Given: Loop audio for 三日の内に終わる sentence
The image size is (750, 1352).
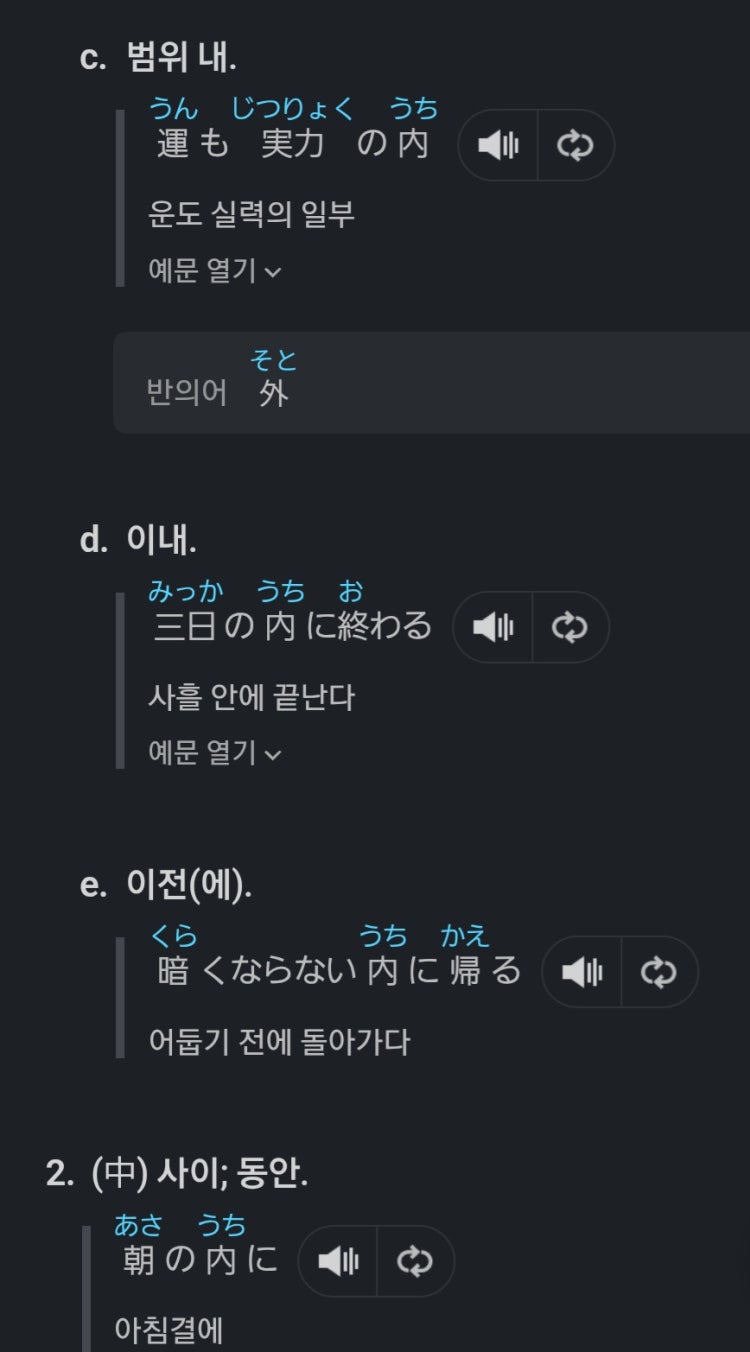Looking at the screenshot, I should [x=571, y=627].
